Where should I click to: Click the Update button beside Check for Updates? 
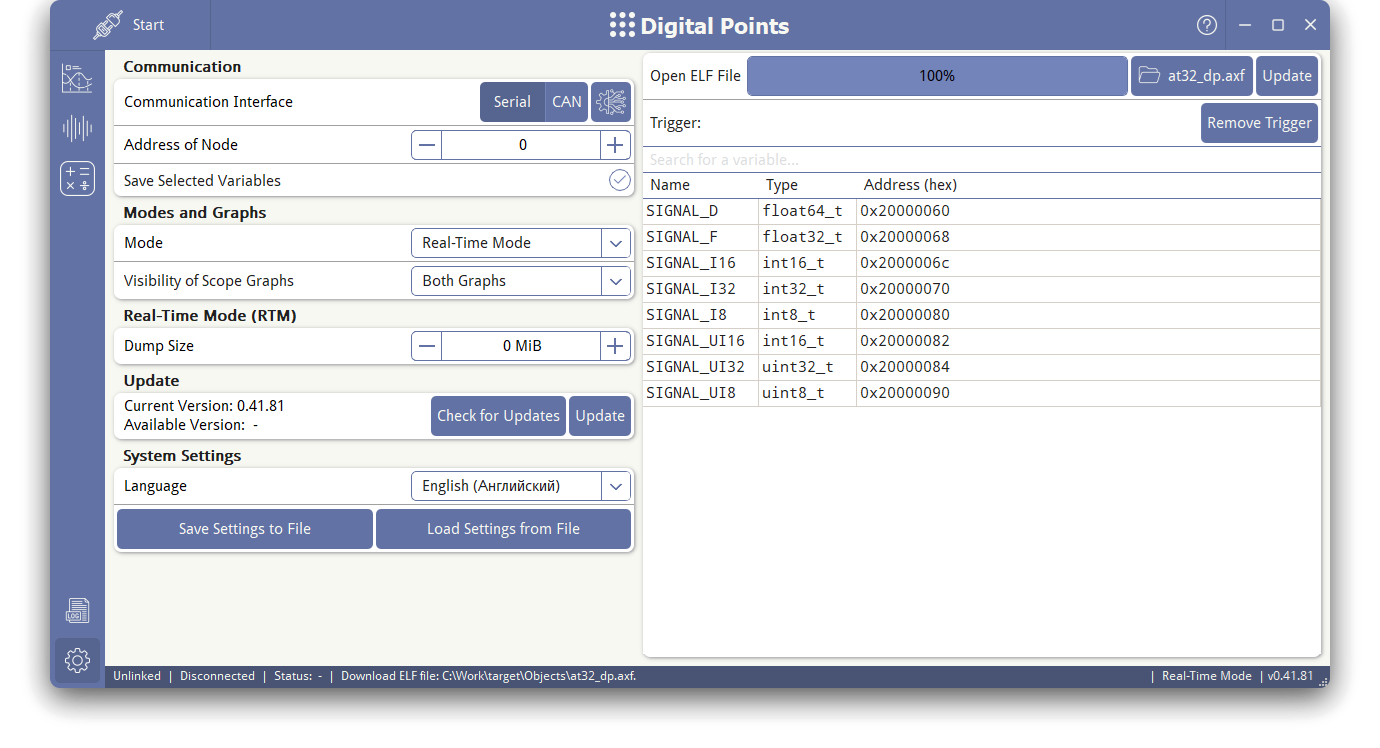tap(600, 416)
